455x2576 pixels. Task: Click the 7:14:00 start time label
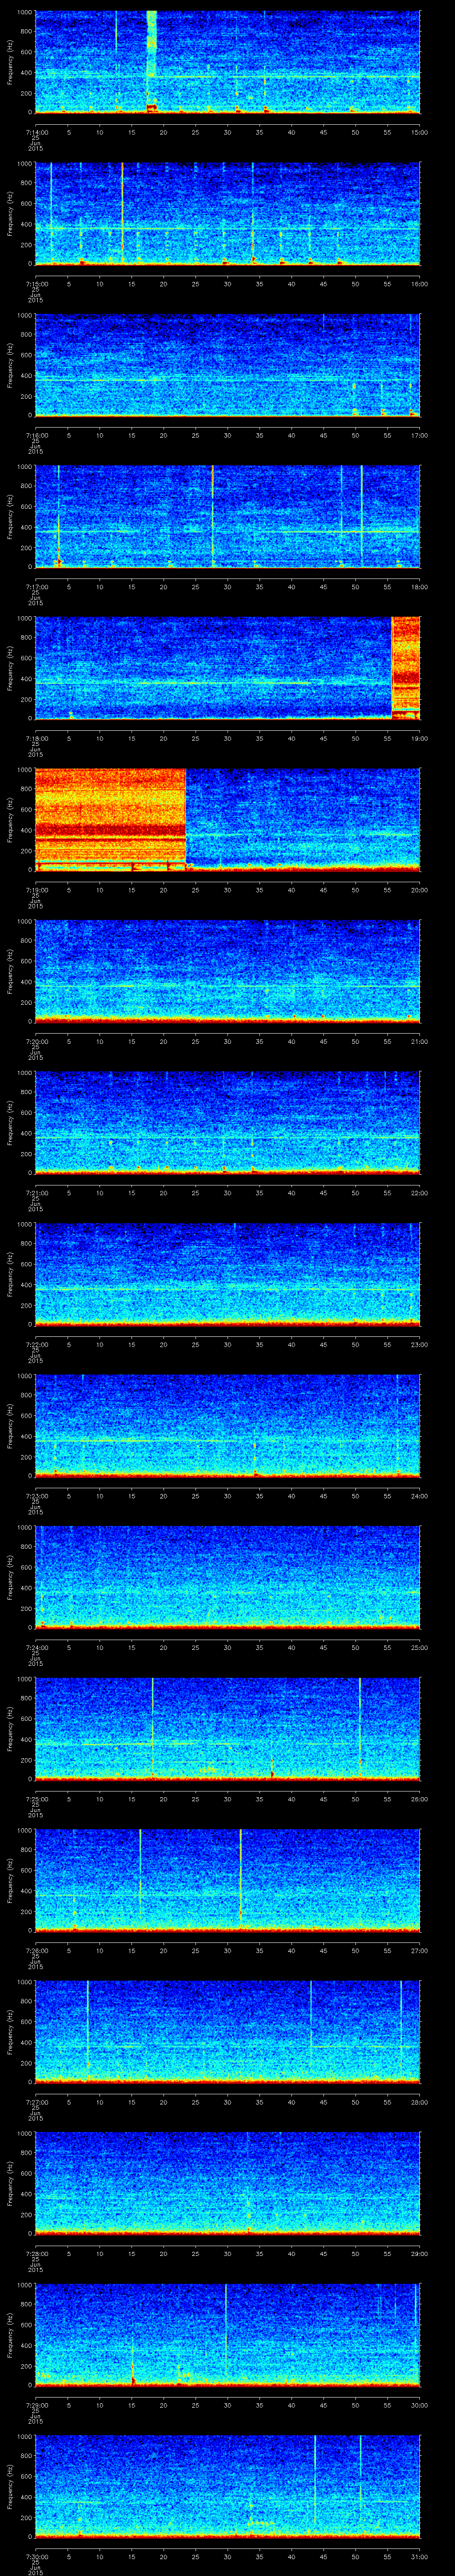35,132
